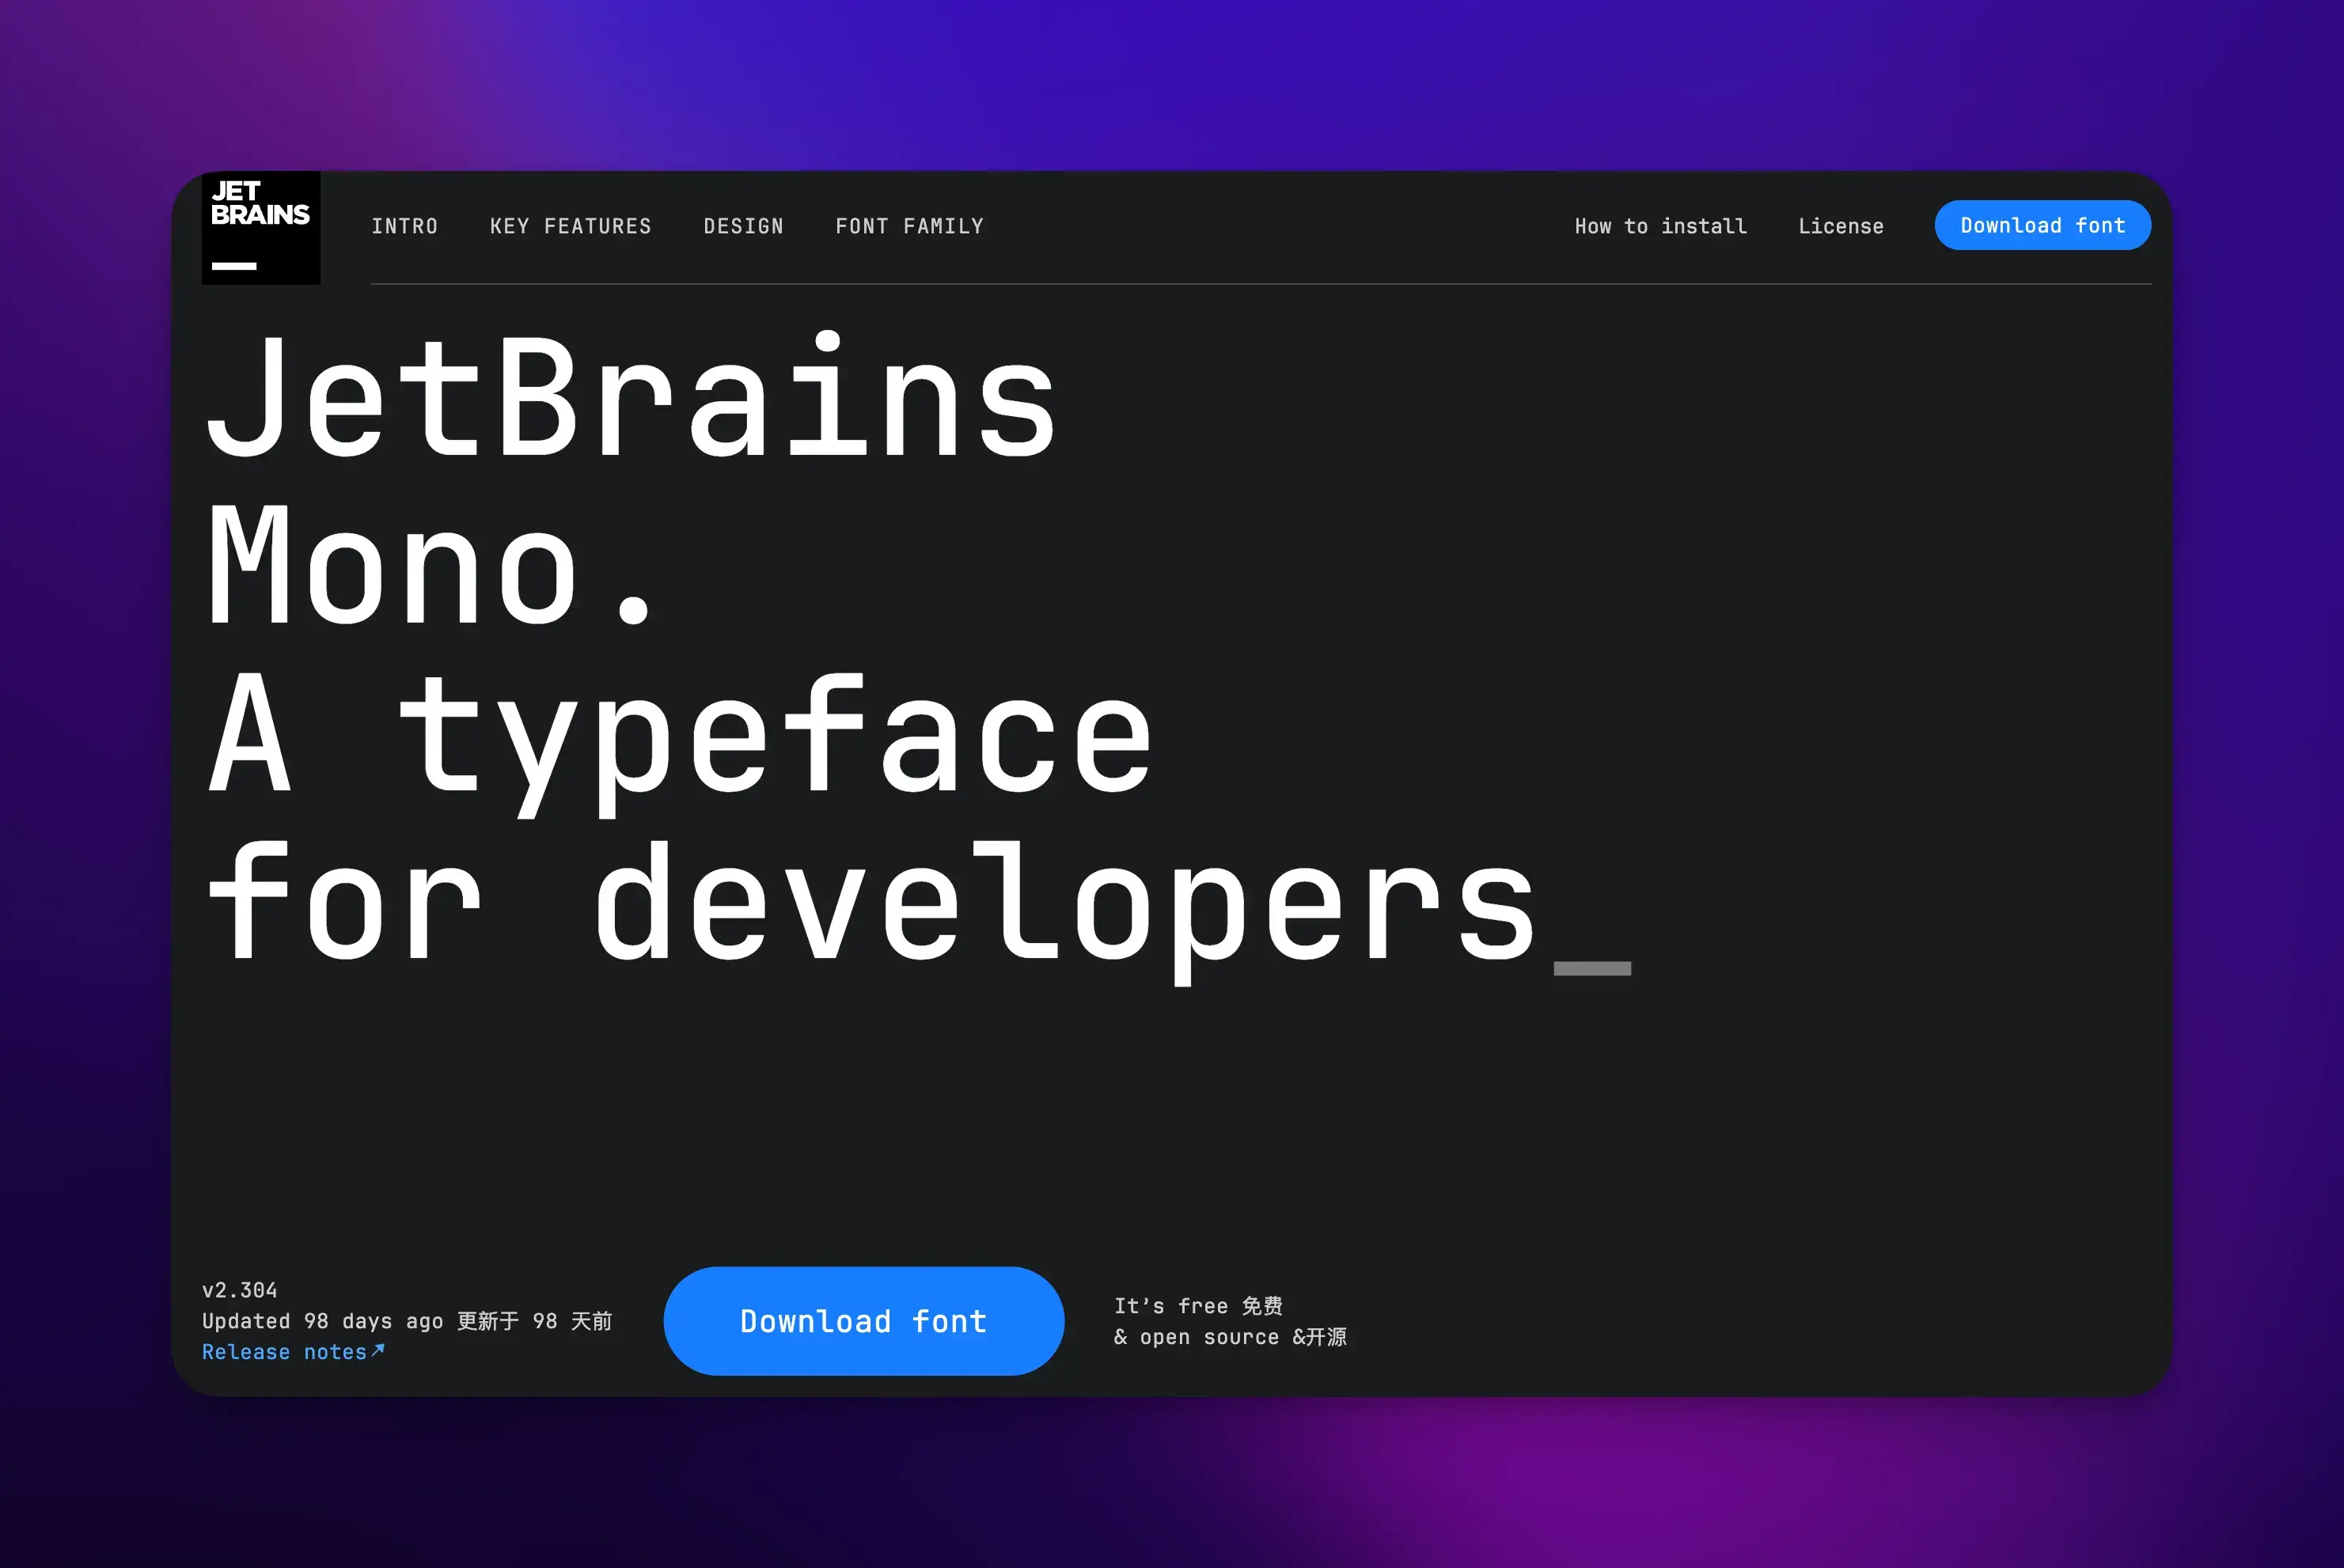The width and height of the screenshot is (2344, 1568).
Task: Click the large Download font button
Action: pyautogui.click(x=863, y=1321)
